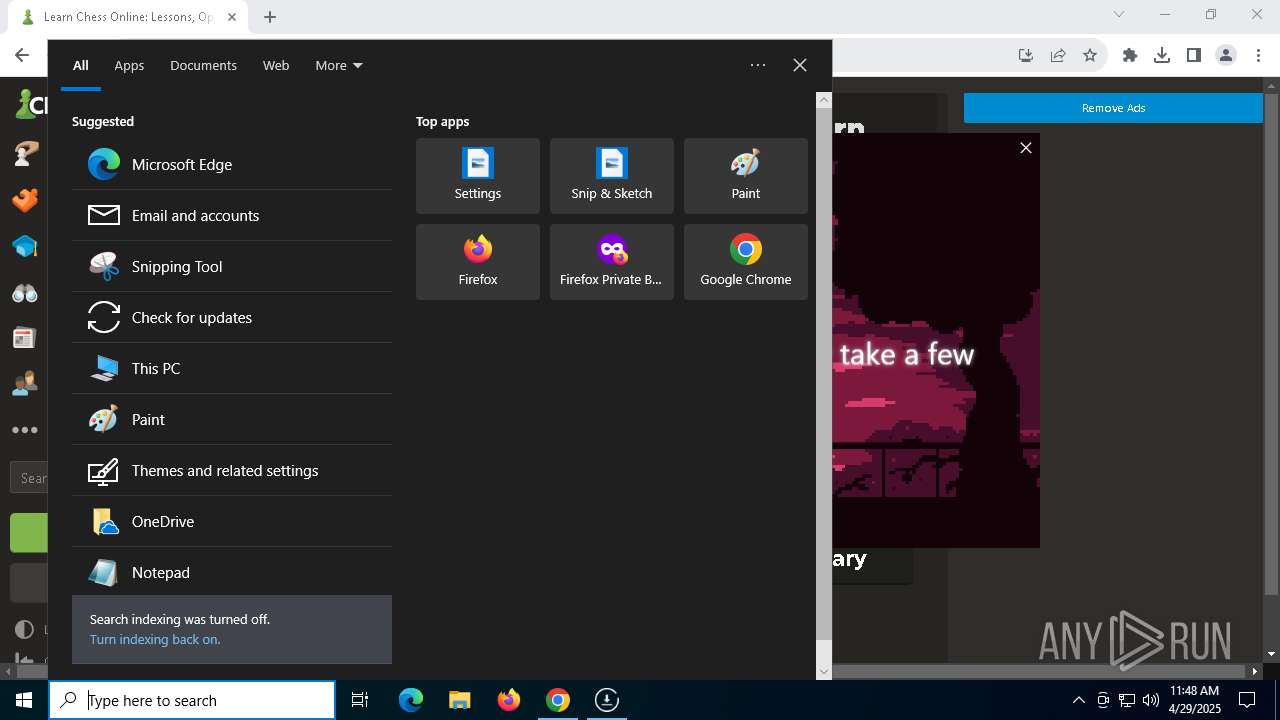Close the Learn Chess Online tab

(x=232, y=17)
